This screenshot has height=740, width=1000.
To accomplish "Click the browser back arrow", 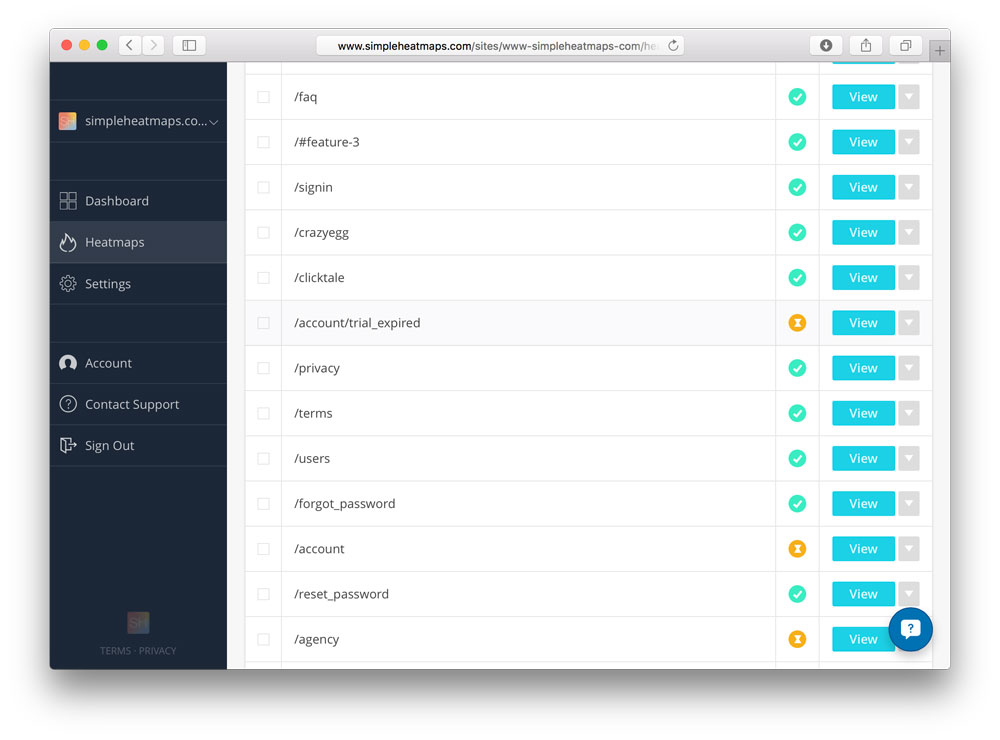I will [x=129, y=45].
